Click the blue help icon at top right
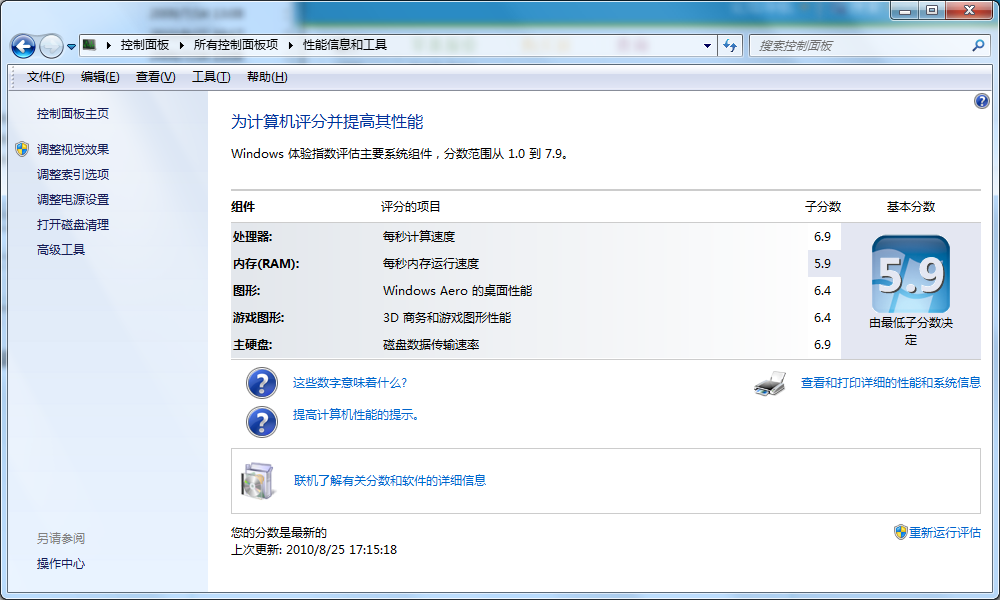The image size is (1000, 600). pos(982,101)
